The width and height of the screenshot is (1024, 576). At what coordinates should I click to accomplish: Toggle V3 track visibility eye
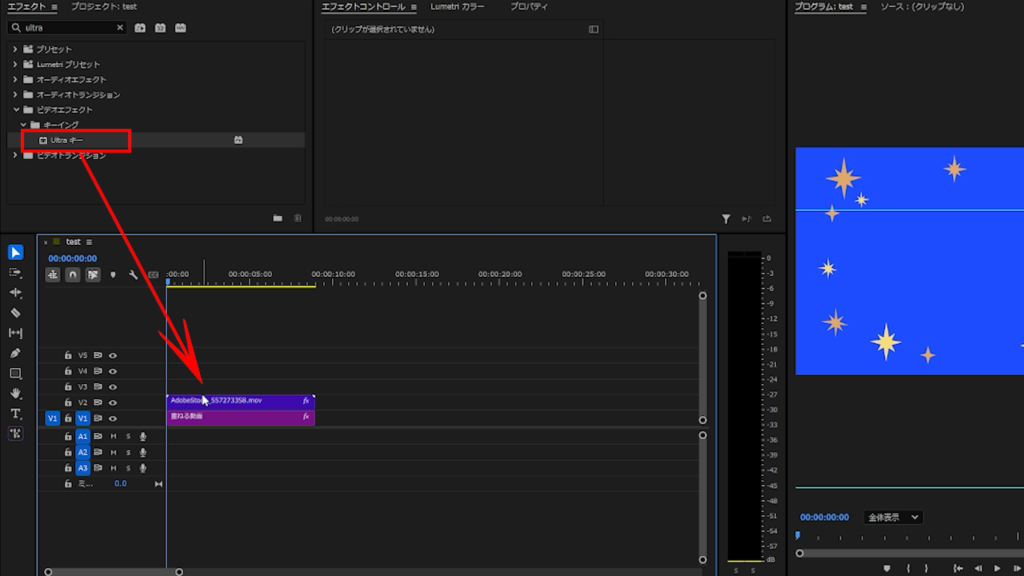click(x=112, y=387)
